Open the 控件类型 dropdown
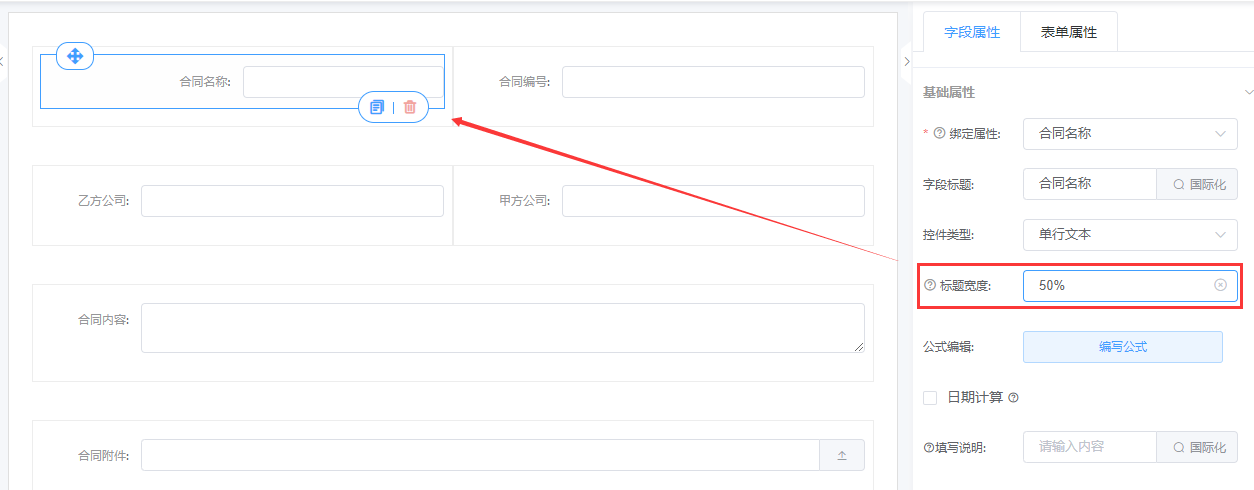Screen dimensions: 1254x490 click(x=1130, y=234)
